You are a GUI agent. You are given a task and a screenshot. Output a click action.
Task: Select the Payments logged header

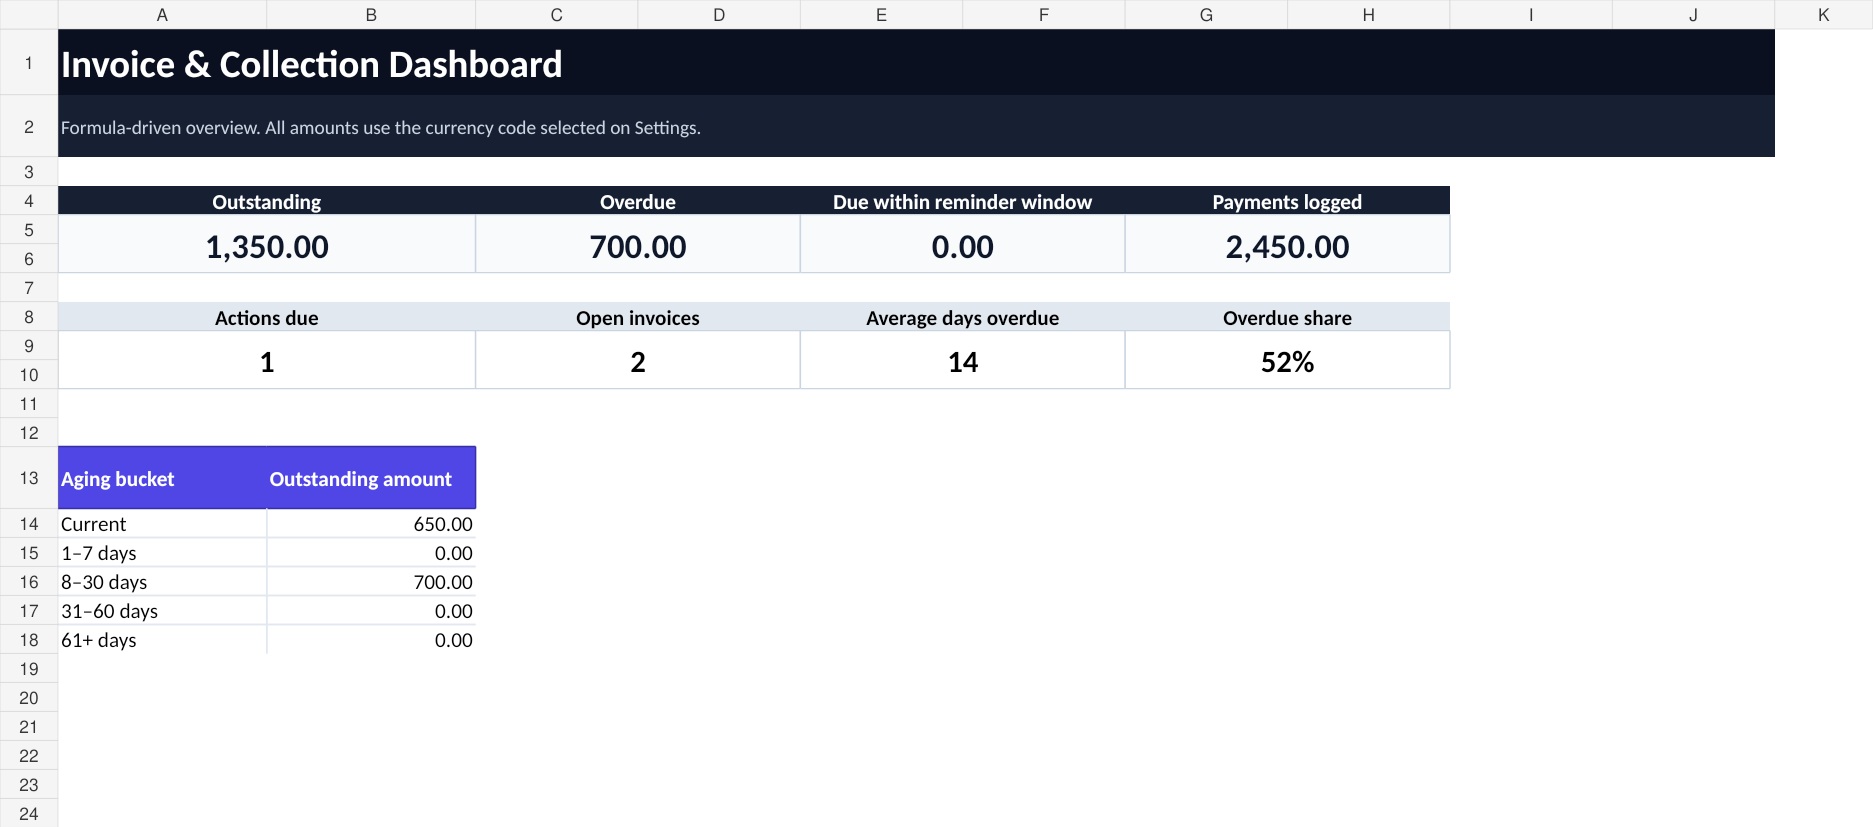tap(1287, 201)
